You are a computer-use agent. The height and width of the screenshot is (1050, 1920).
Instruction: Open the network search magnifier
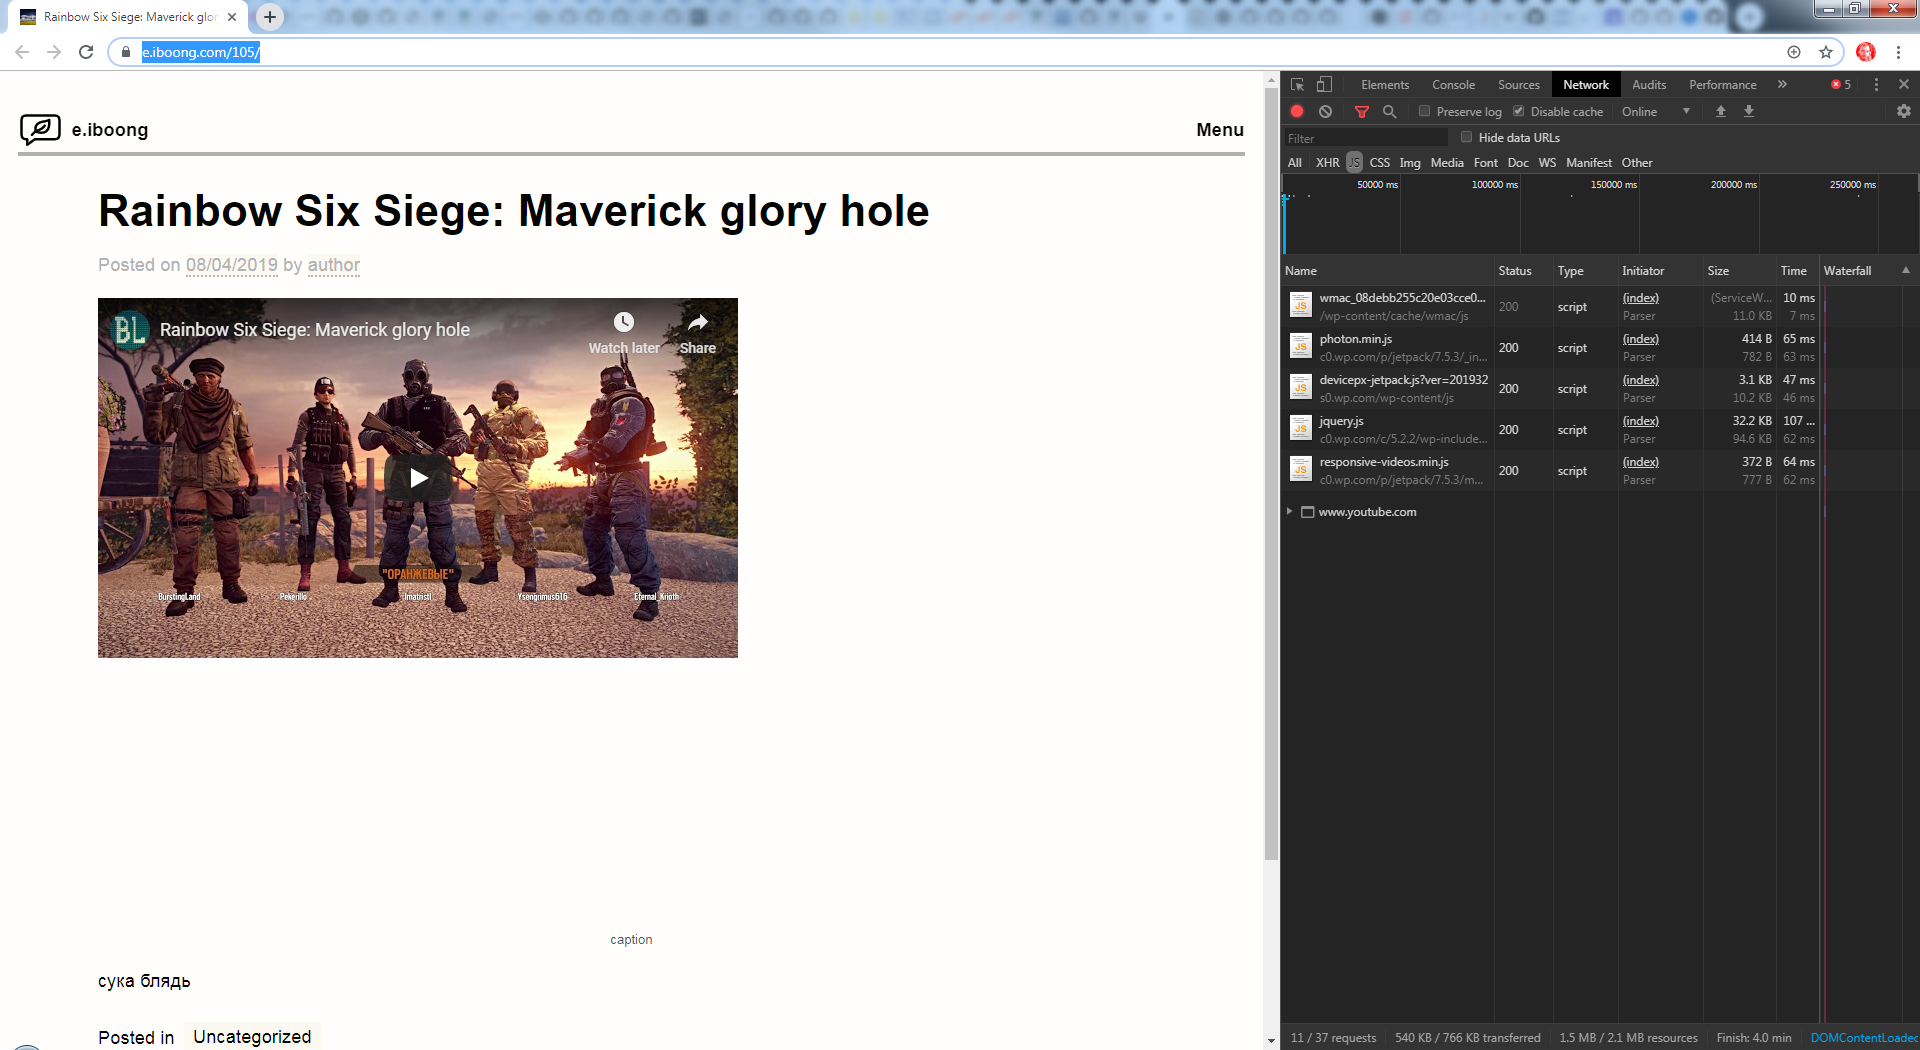(x=1389, y=111)
